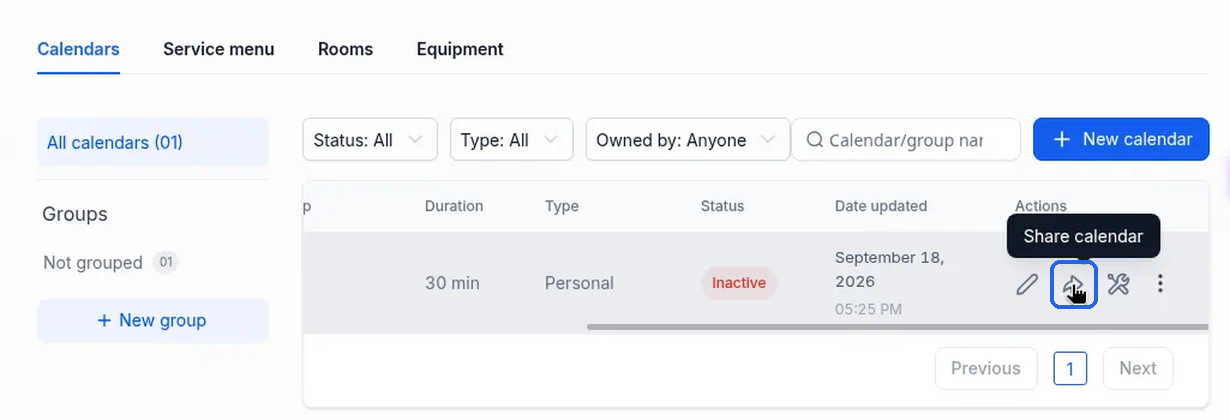
Task: Click the Personal type cell
Action: 579,283
